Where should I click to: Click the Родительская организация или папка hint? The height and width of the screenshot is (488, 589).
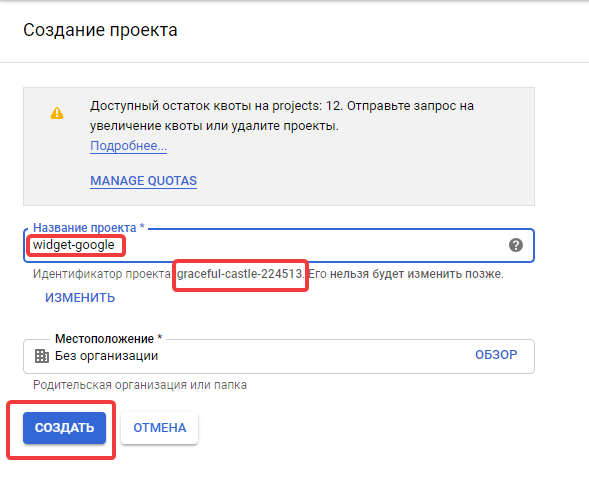140,385
